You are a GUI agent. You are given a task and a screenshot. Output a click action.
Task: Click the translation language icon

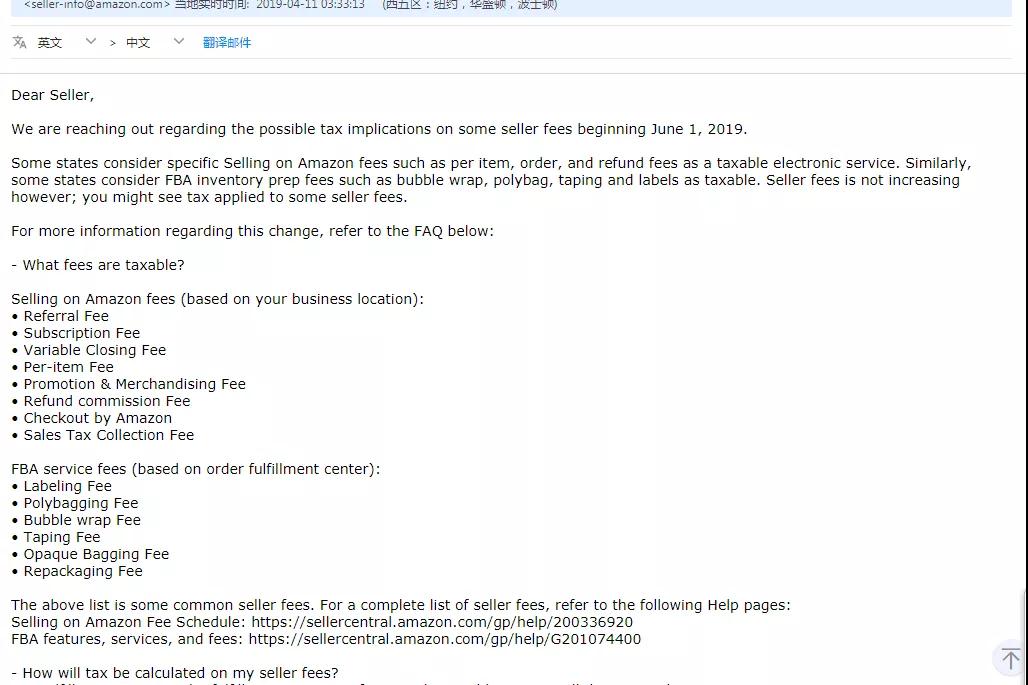point(19,43)
